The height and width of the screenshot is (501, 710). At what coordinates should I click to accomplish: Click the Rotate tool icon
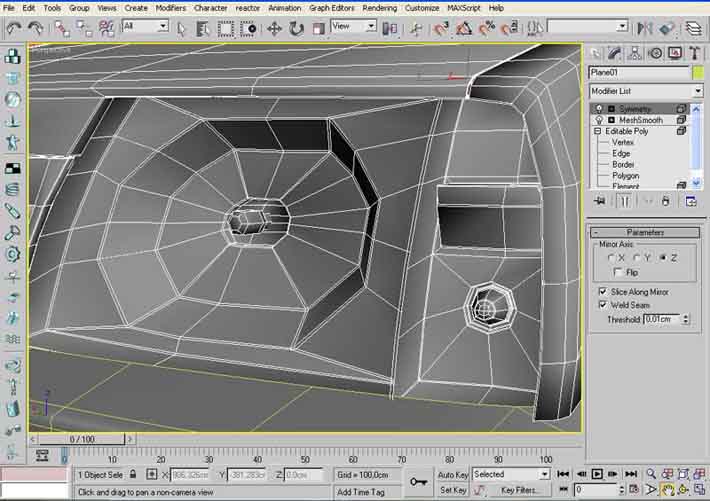point(296,29)
